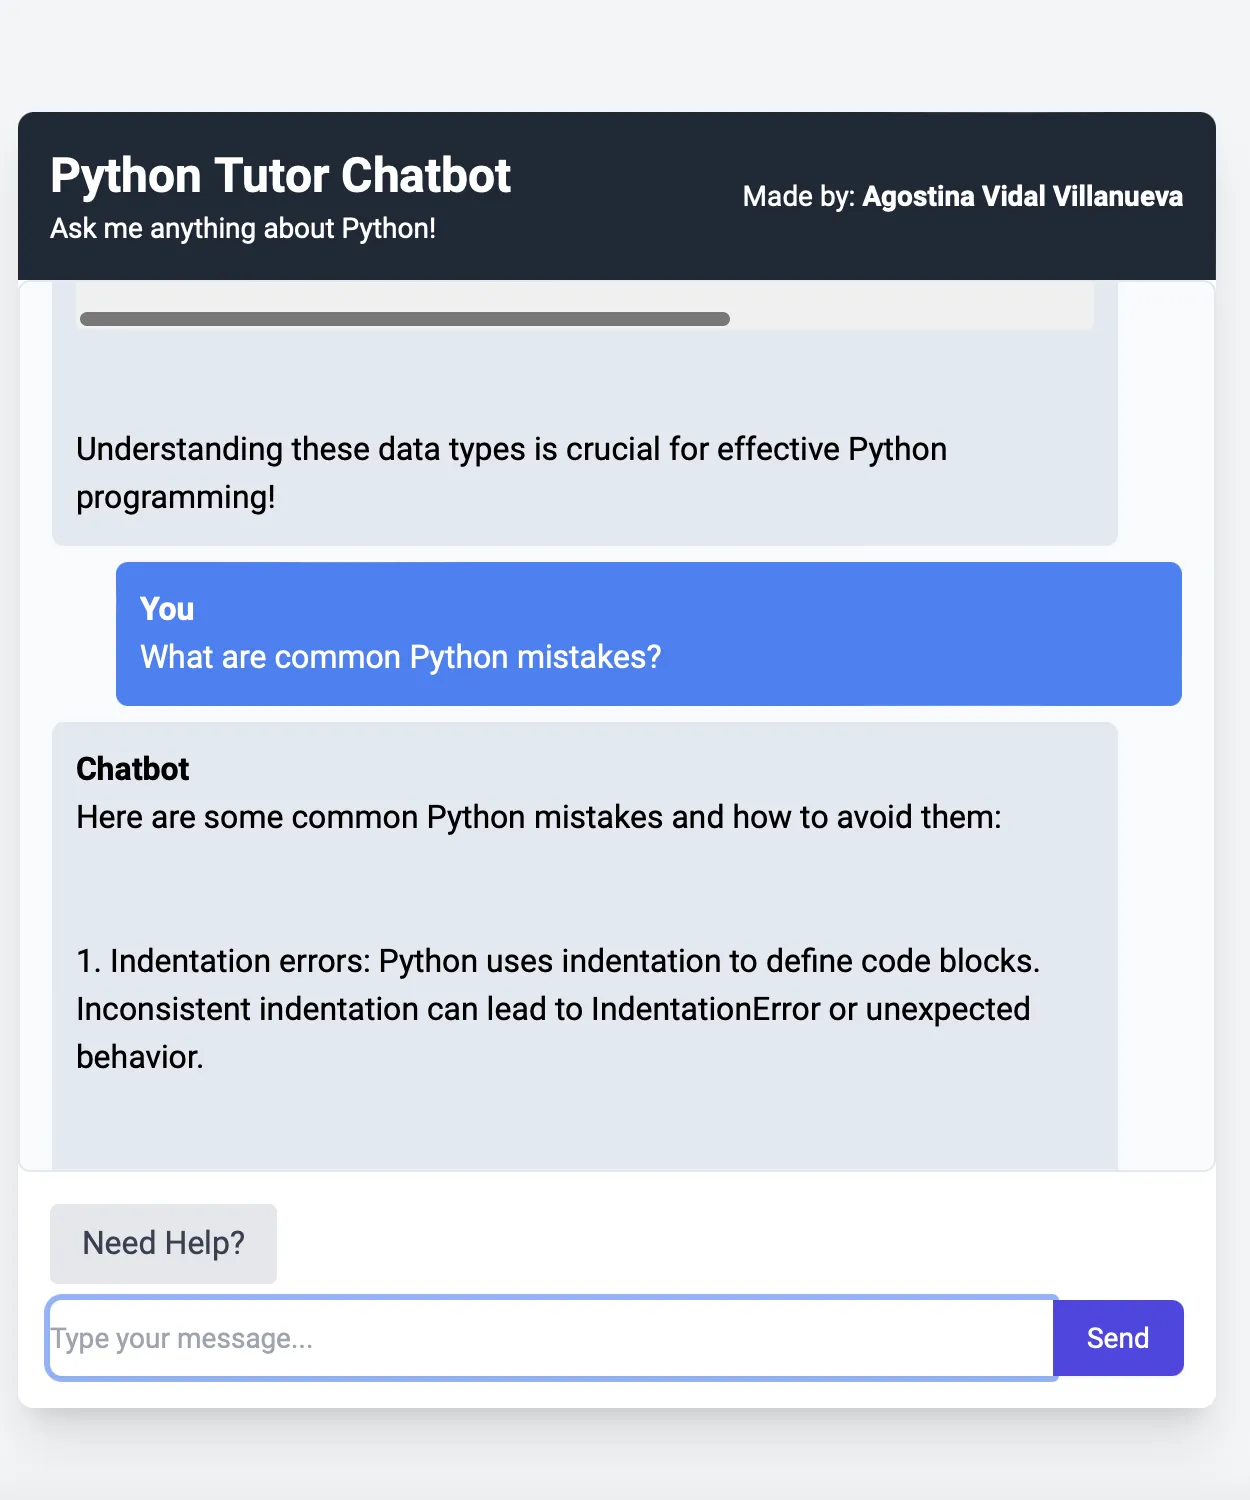Screen dimensions: 1250x1500
Task: Click blank space right of Need Help? button
Action: 700,1243
